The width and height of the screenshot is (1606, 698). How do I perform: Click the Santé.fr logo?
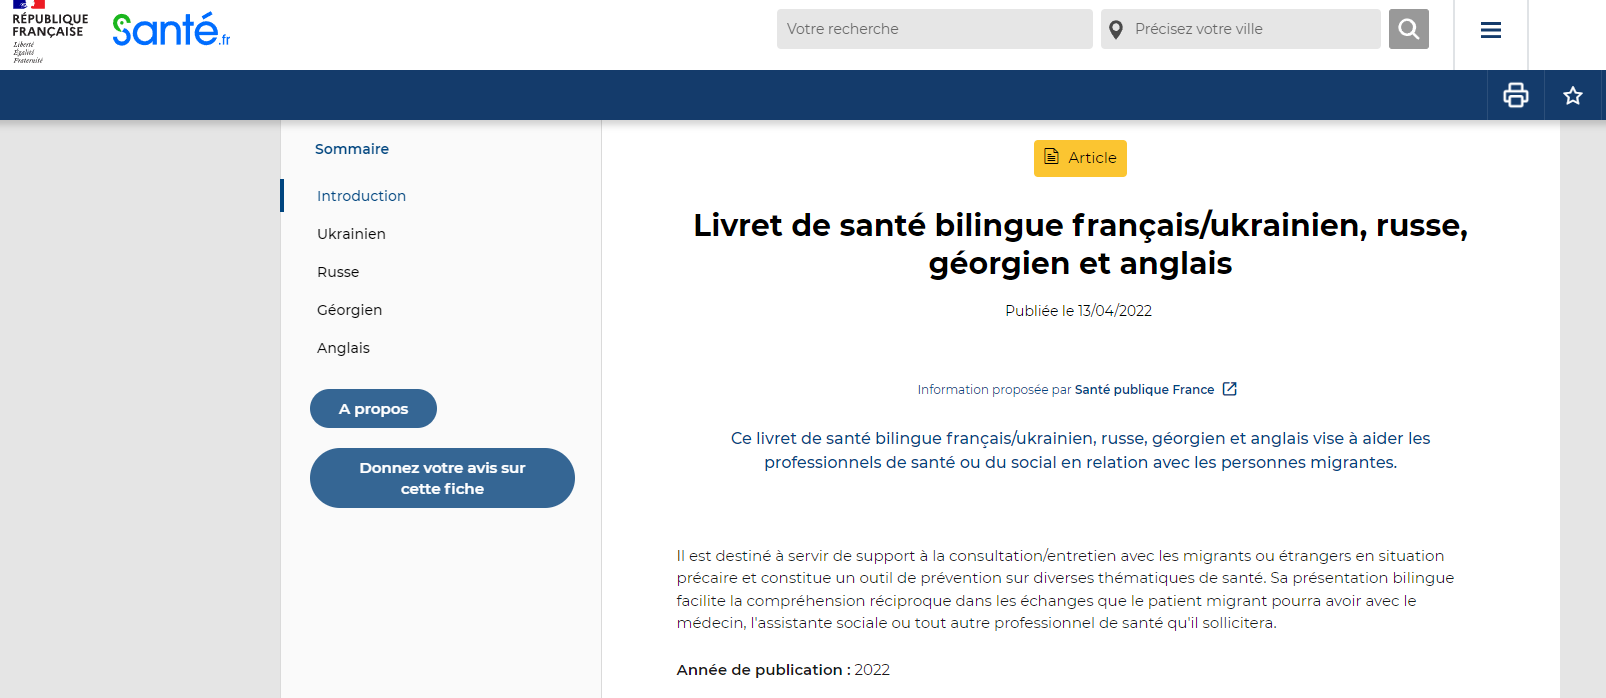pyautogui.click(x=171, y=30)
